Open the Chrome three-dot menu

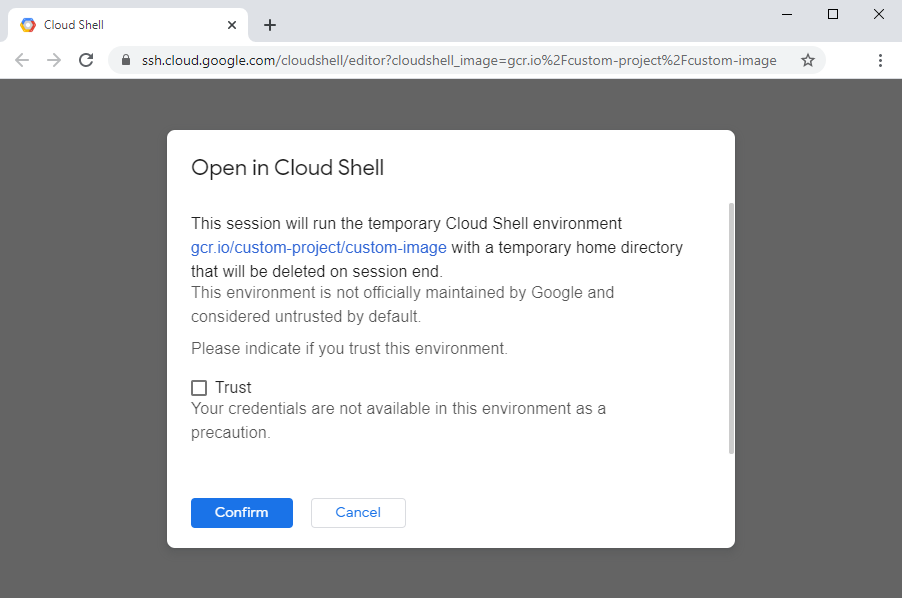pyautogui.click(x=880, y=60)
